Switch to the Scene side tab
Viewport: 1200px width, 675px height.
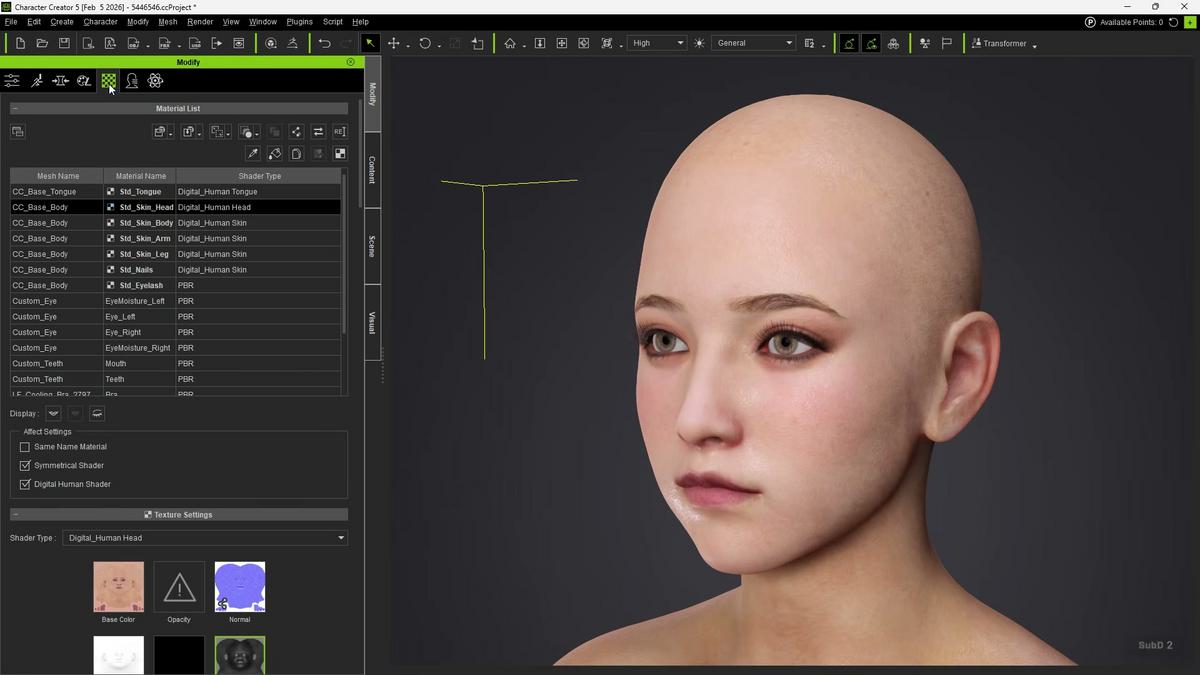[x=371, y=247]
